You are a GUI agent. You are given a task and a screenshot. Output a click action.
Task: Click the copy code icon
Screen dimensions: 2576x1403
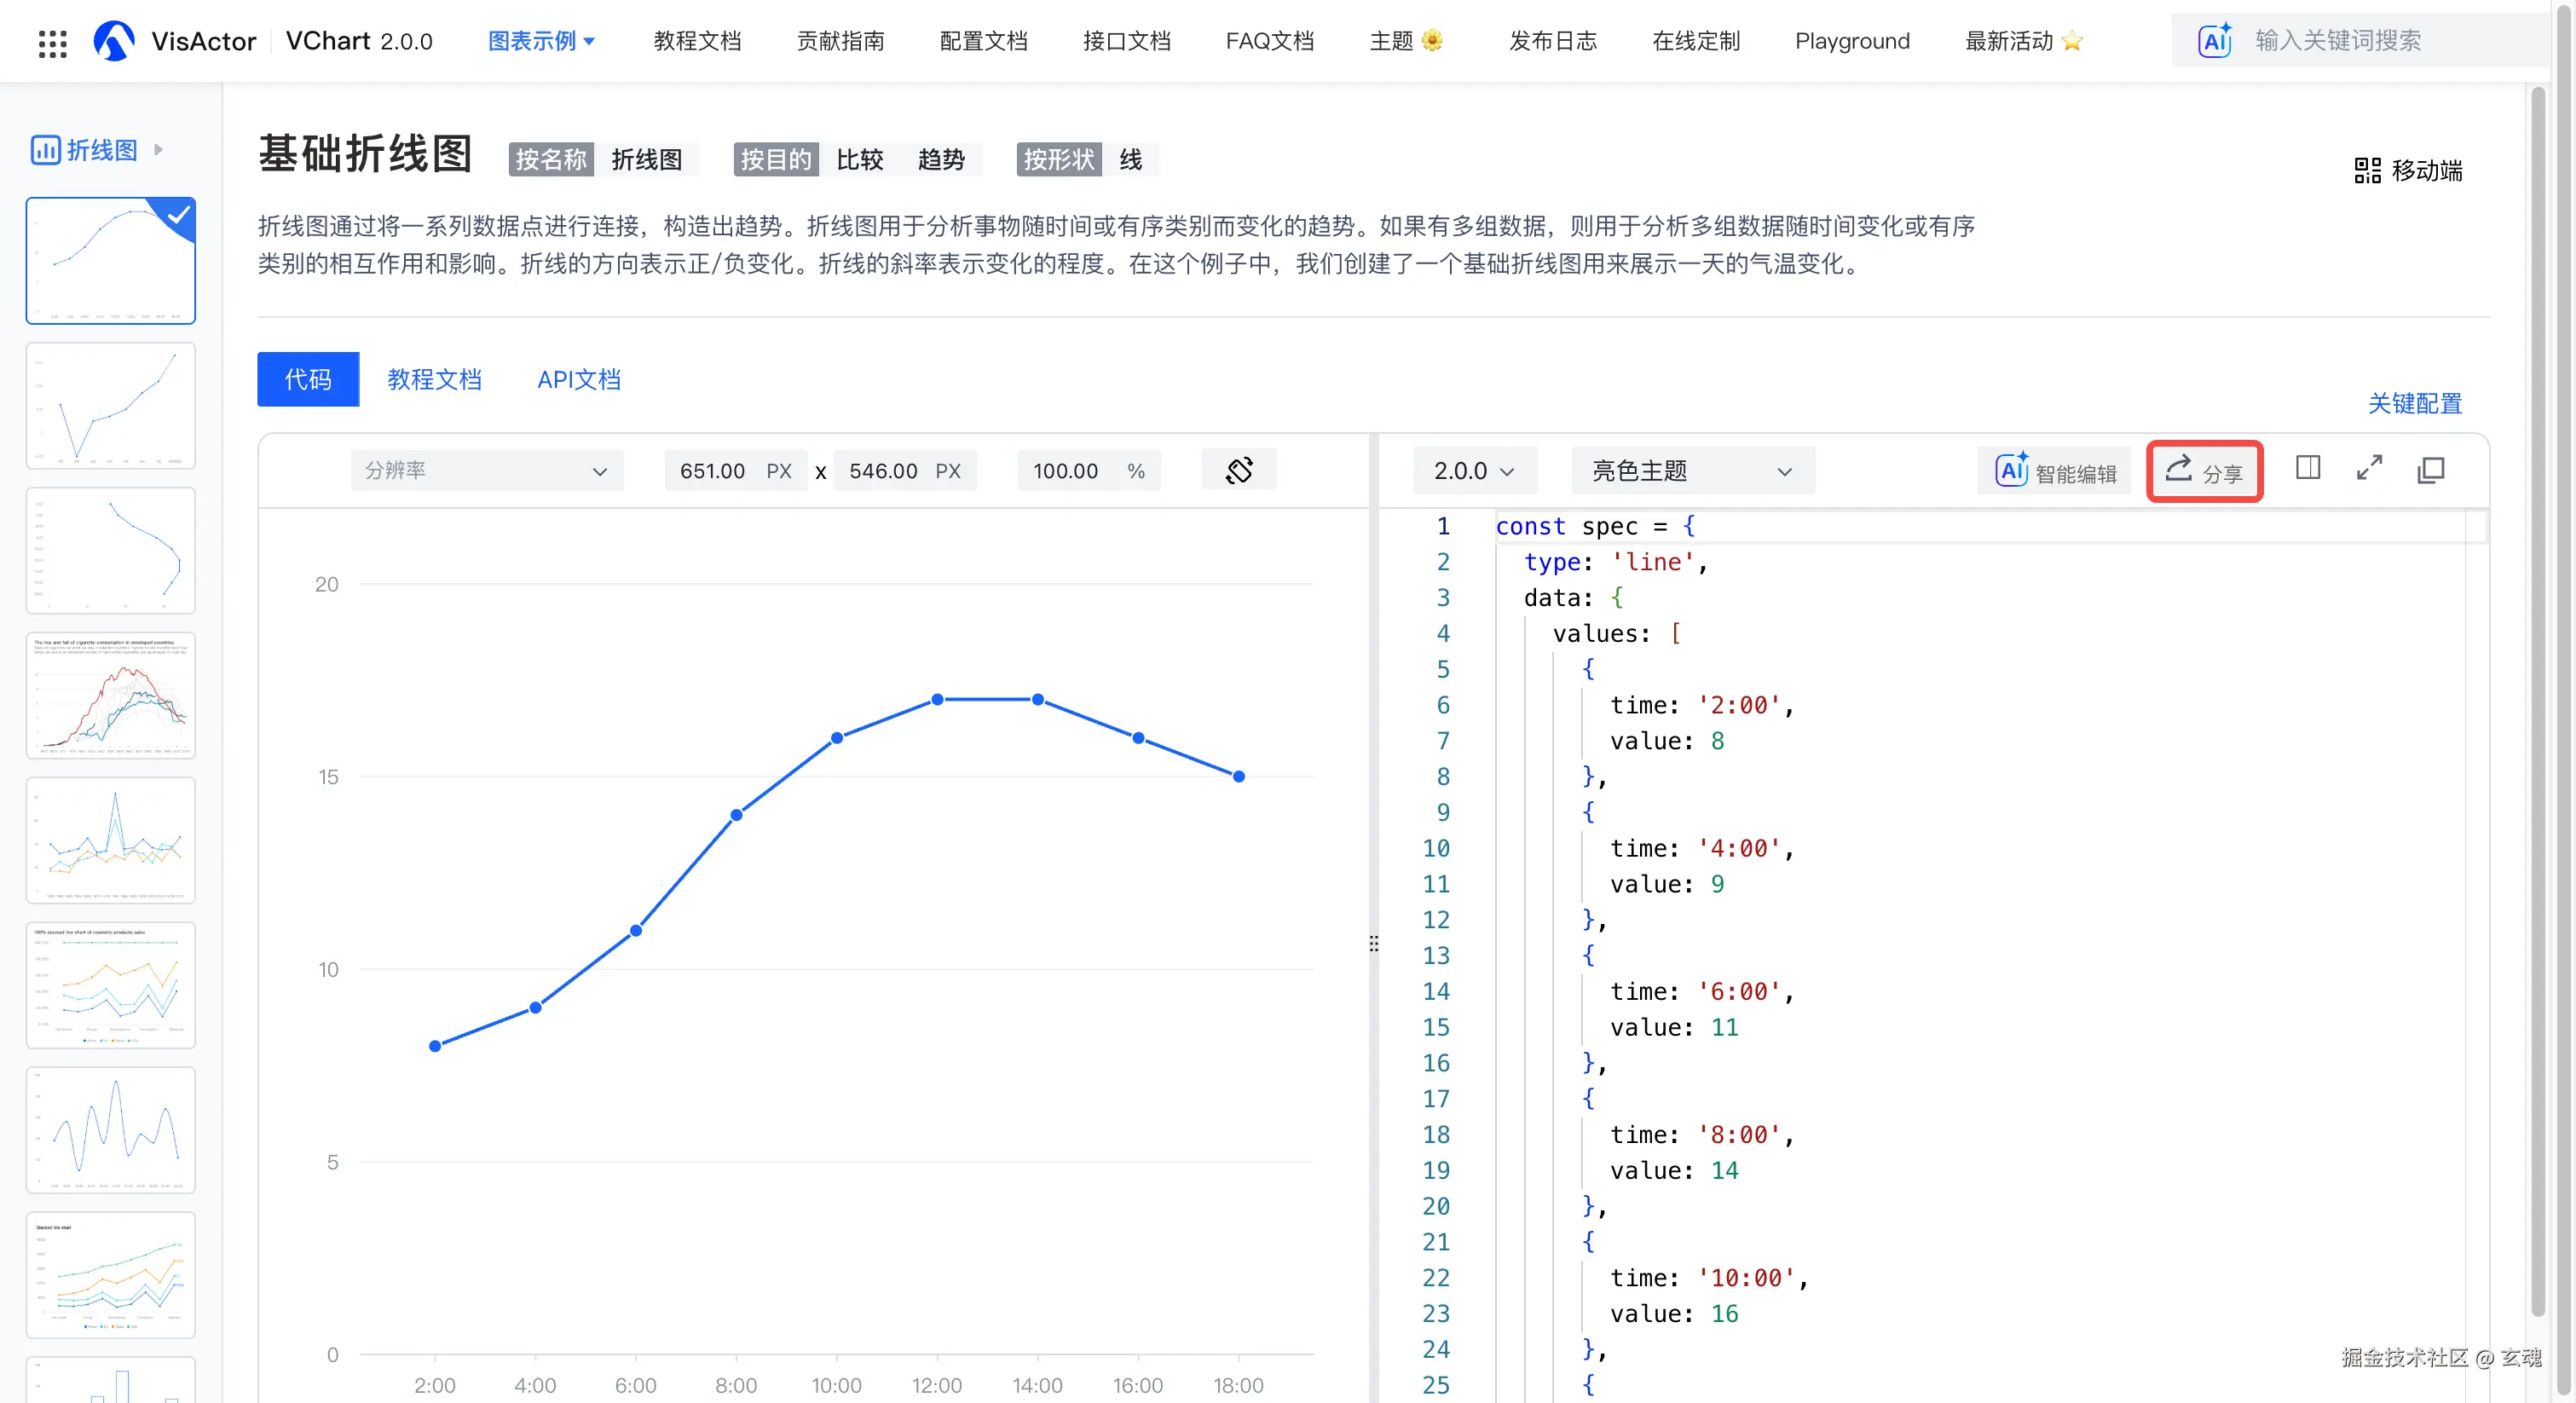(2430, 470)
